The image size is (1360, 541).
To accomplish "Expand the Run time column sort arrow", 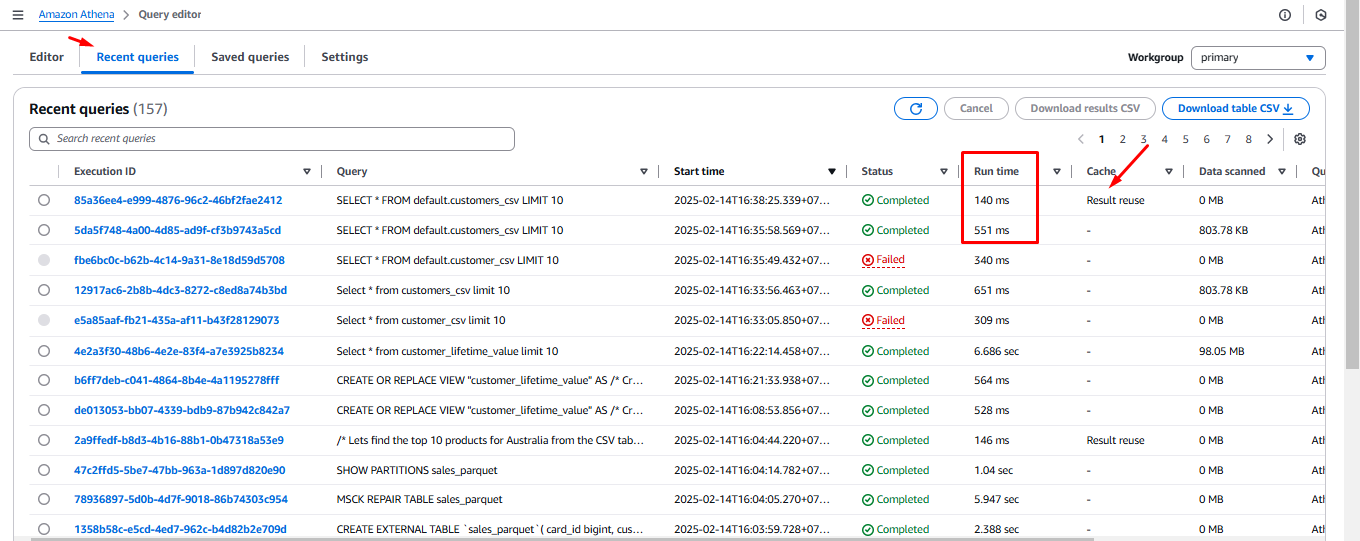I will 1056,171.
